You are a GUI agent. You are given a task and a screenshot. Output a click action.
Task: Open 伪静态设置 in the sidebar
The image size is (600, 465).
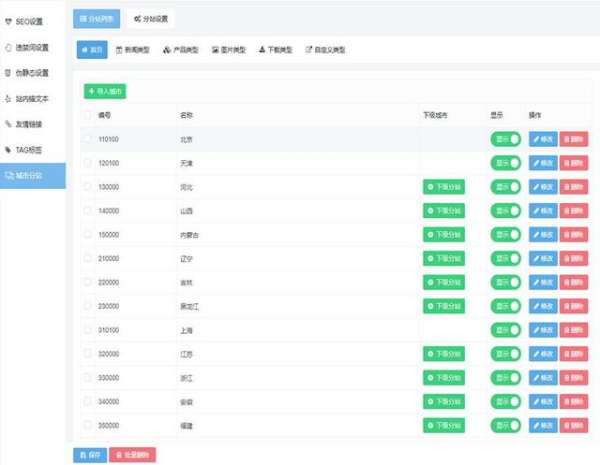coord(32,72)
